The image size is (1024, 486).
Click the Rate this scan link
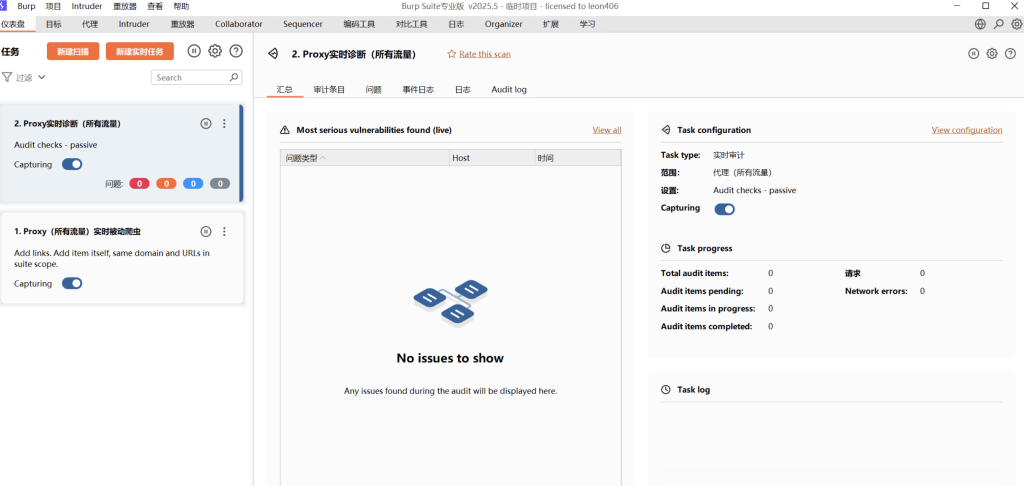(485, 54)
